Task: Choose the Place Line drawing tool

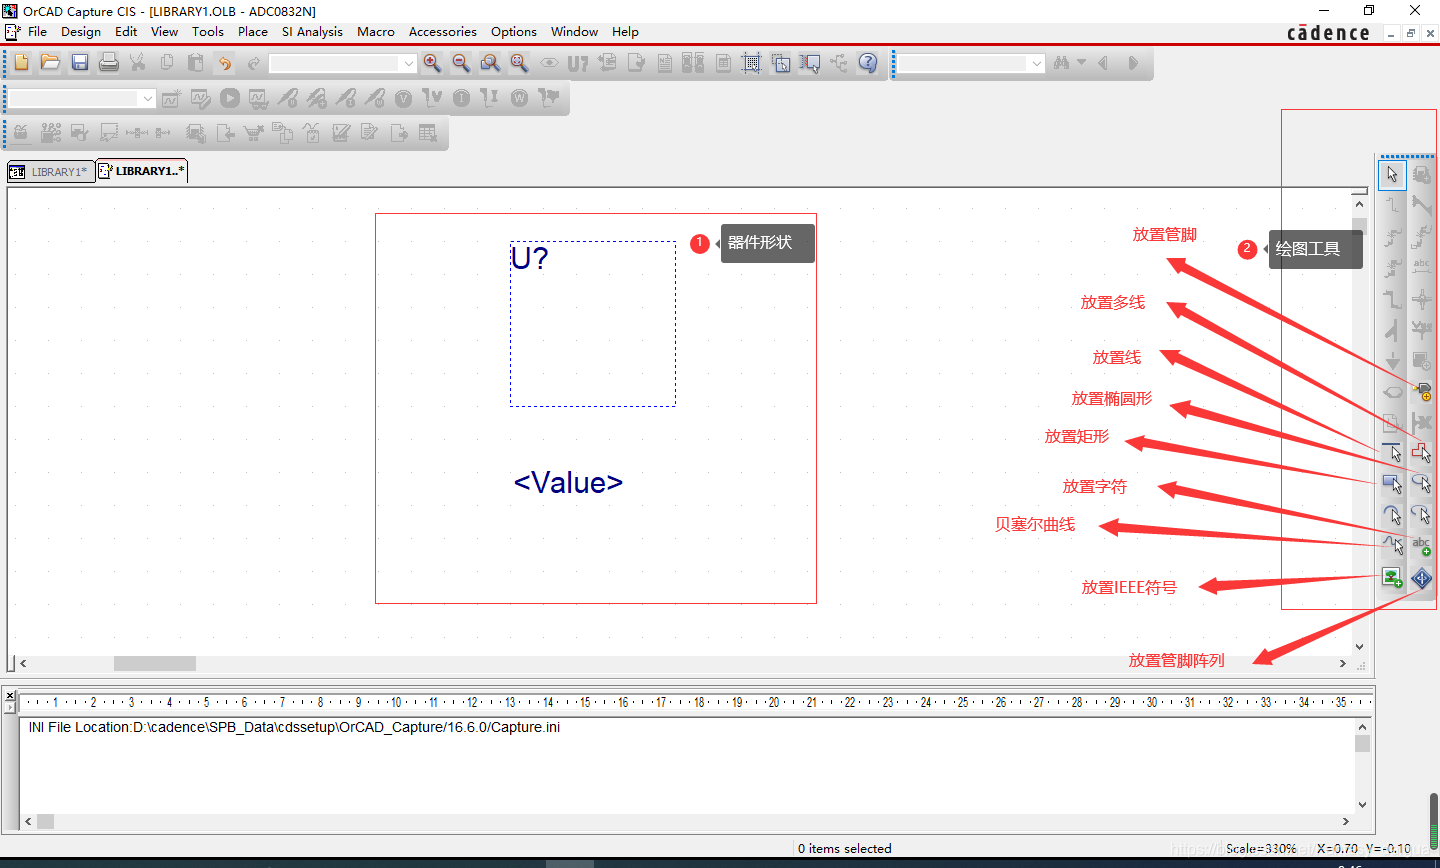Action: (1392, 452)
